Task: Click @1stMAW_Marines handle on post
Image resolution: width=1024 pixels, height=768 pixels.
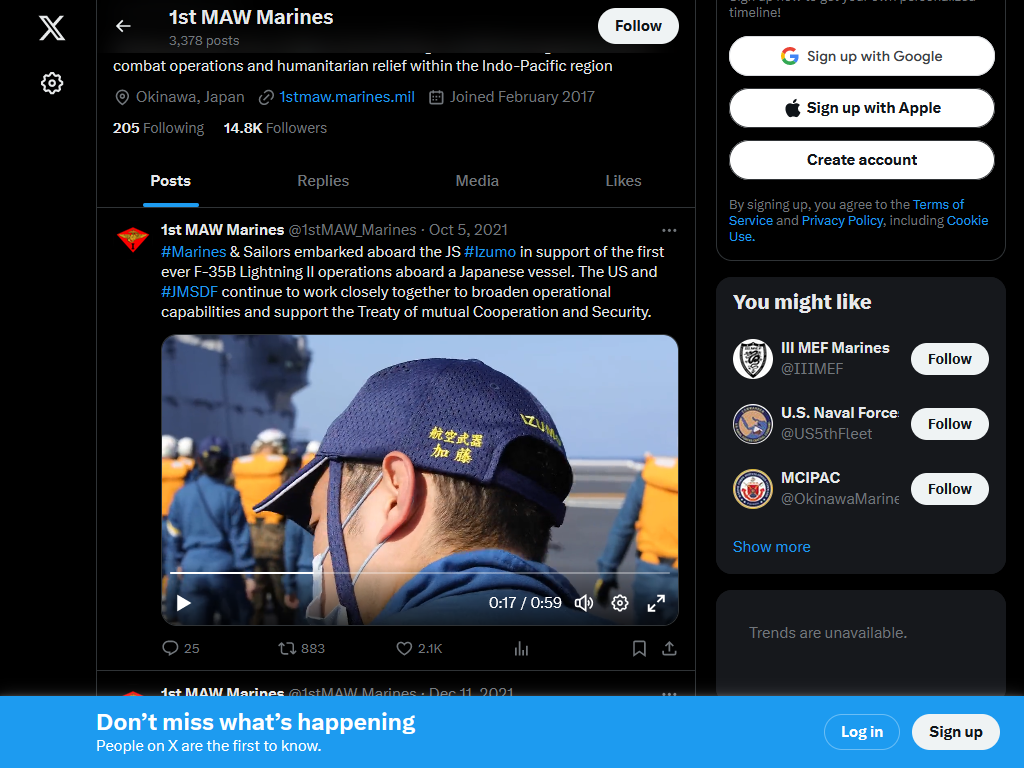Action: pos(352,230)
